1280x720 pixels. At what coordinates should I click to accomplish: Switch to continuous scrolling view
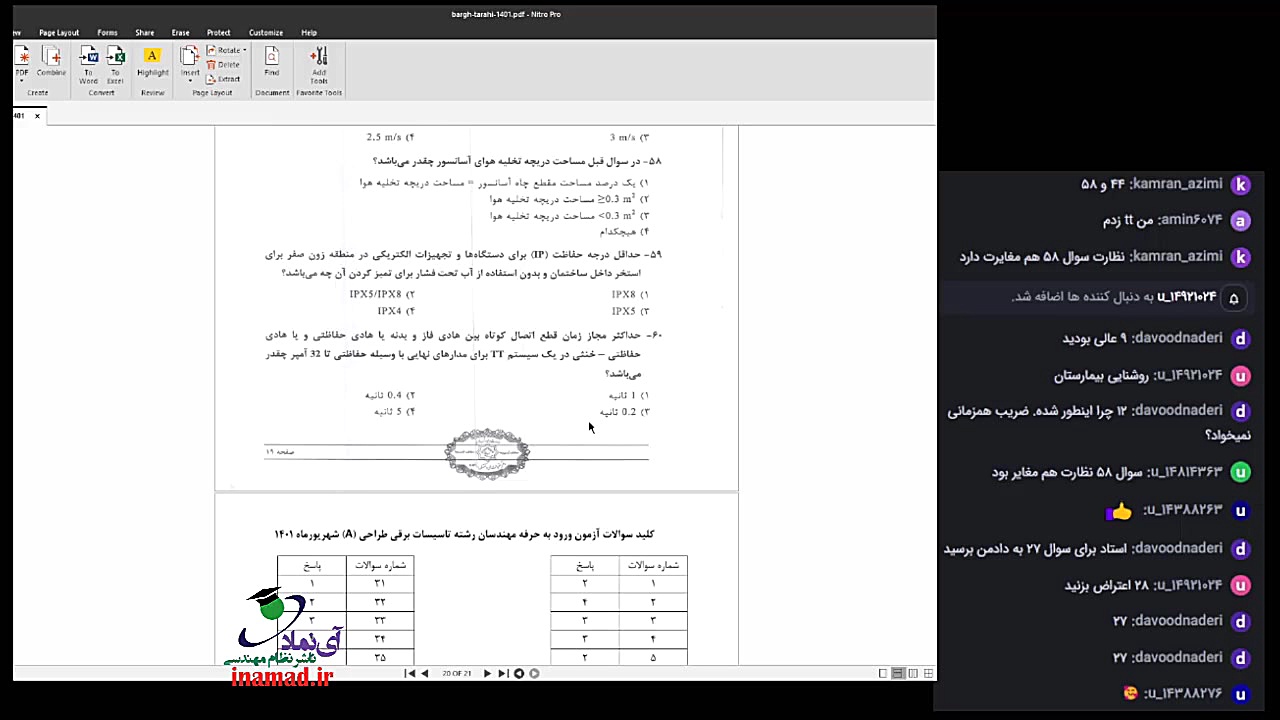[x=898, y=673]
